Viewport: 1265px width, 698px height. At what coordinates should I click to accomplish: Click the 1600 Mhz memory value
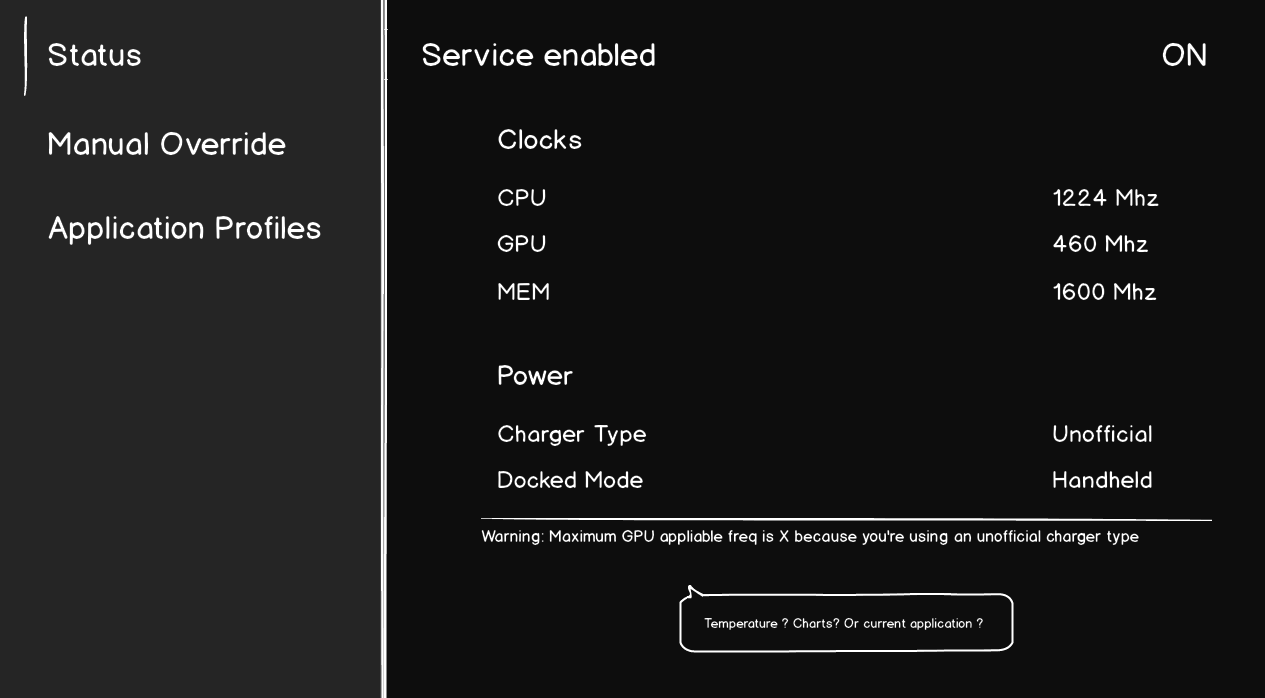[1105, 292]
